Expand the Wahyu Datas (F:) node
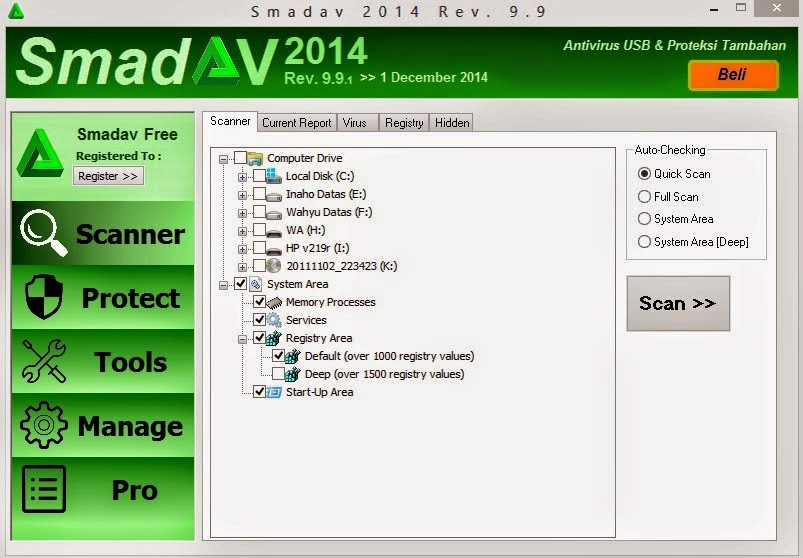 click(x=242, y=213)
